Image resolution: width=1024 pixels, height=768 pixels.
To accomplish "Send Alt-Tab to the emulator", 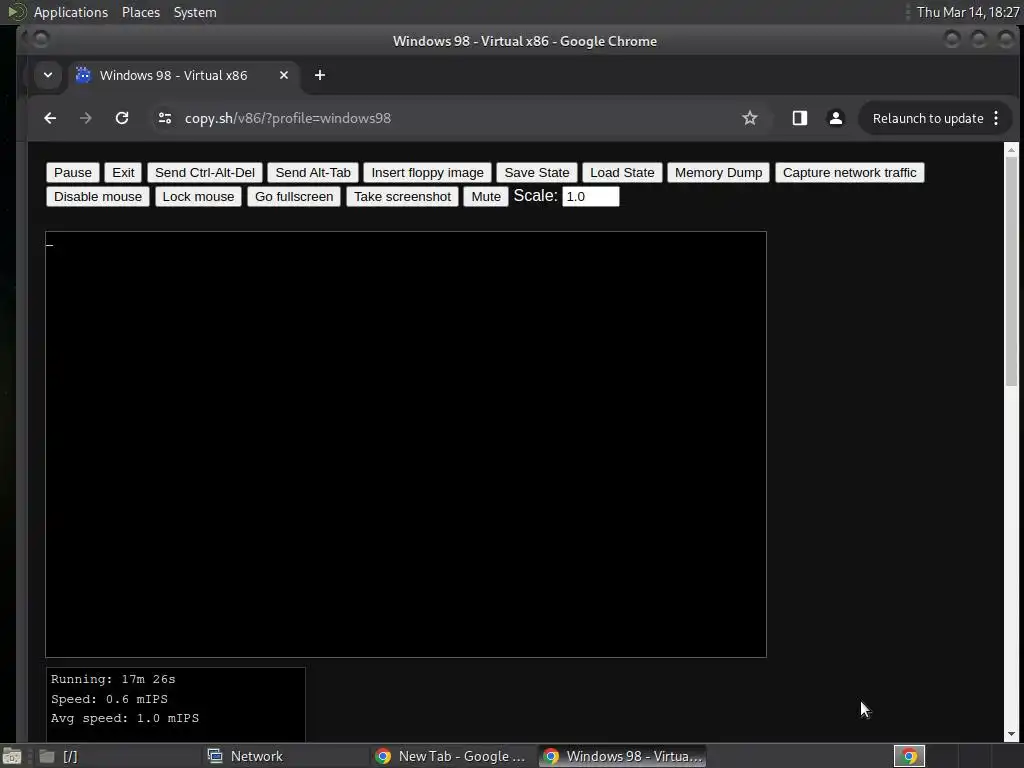I will click(x=313, y=172).
